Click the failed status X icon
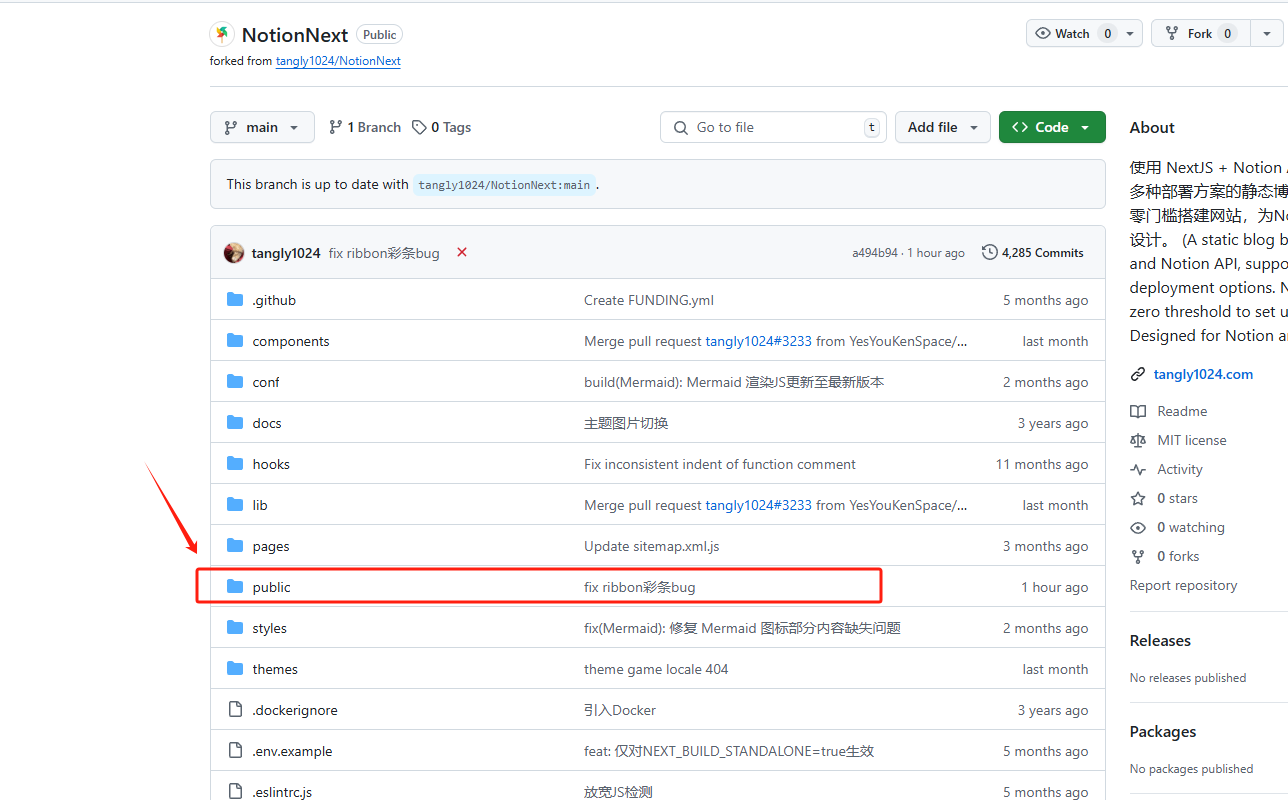 pos(462,252)
